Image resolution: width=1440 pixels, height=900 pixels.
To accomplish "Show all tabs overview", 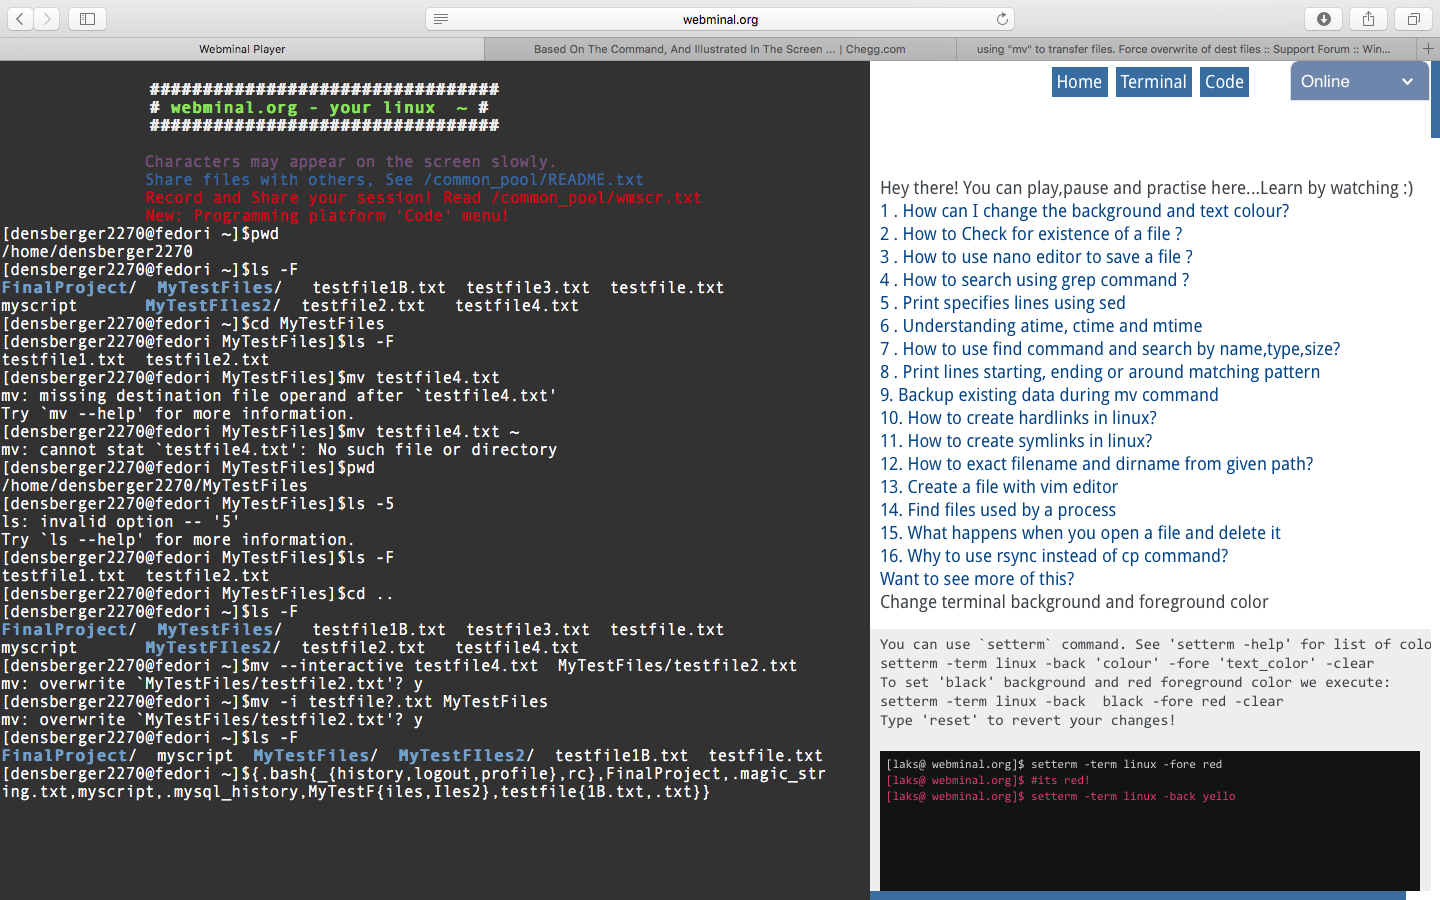I will coord(1414,19).
